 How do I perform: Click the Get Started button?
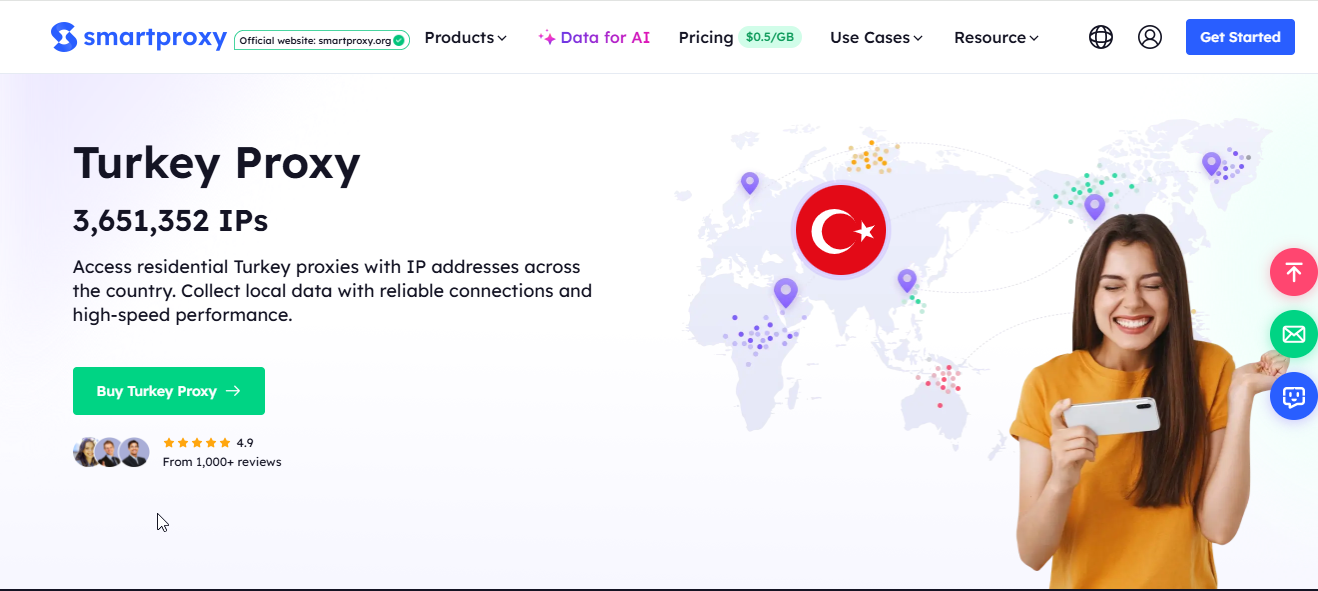(x=1240, y=37)
